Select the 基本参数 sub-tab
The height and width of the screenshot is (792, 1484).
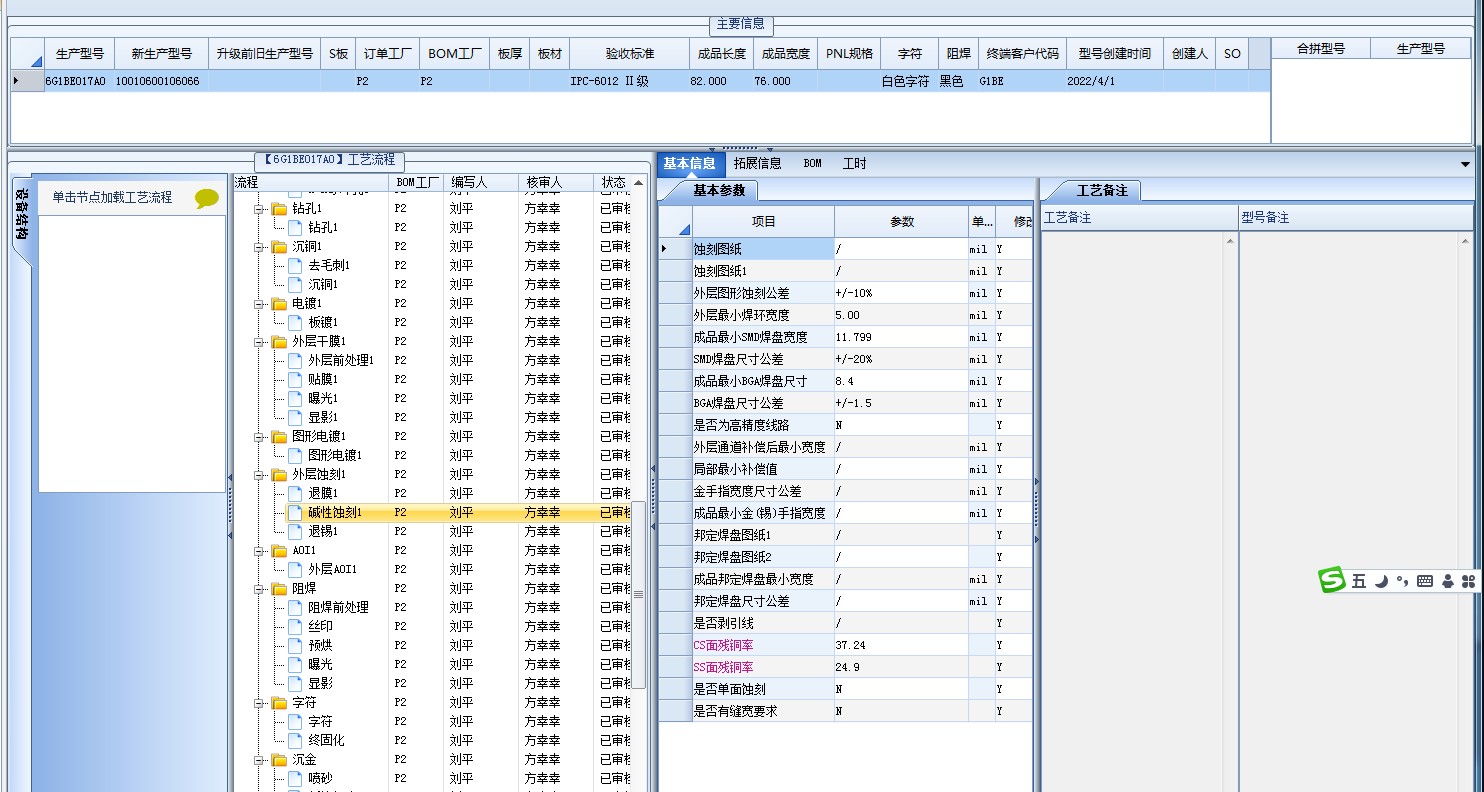719,190
